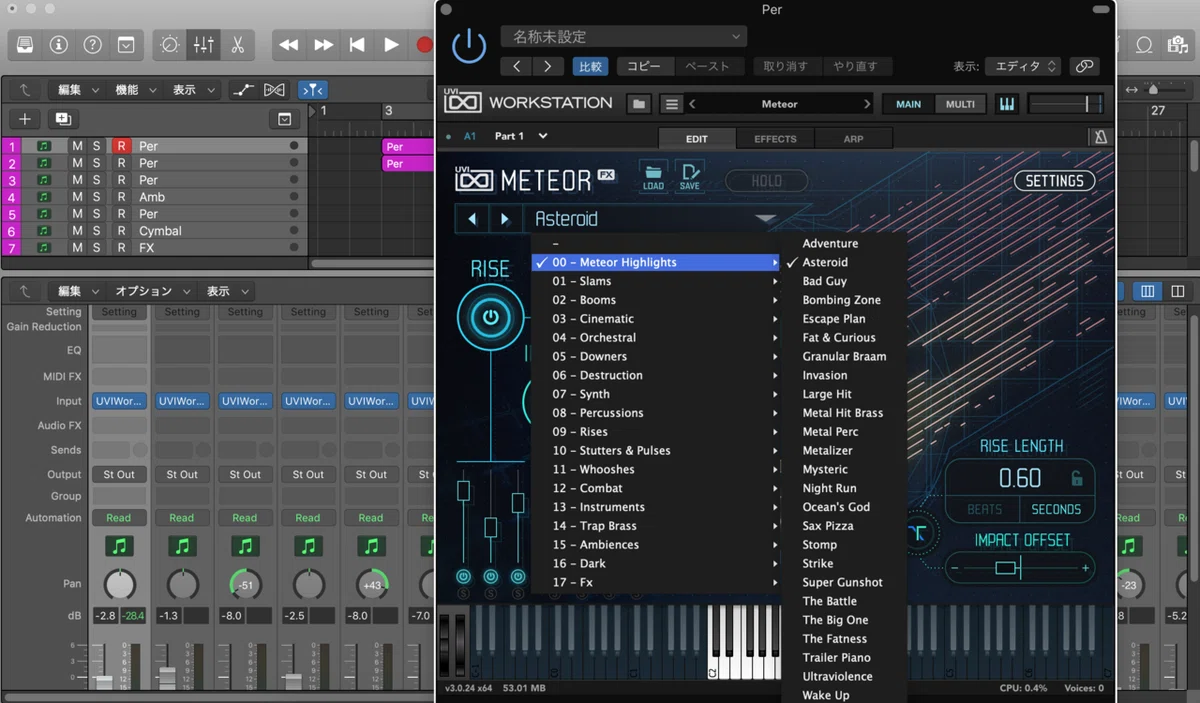The width and height of the screenshot is (1200, 703).
Task: Solo track 7 FX
Action: pyautogui.click(x=97, y=248)
